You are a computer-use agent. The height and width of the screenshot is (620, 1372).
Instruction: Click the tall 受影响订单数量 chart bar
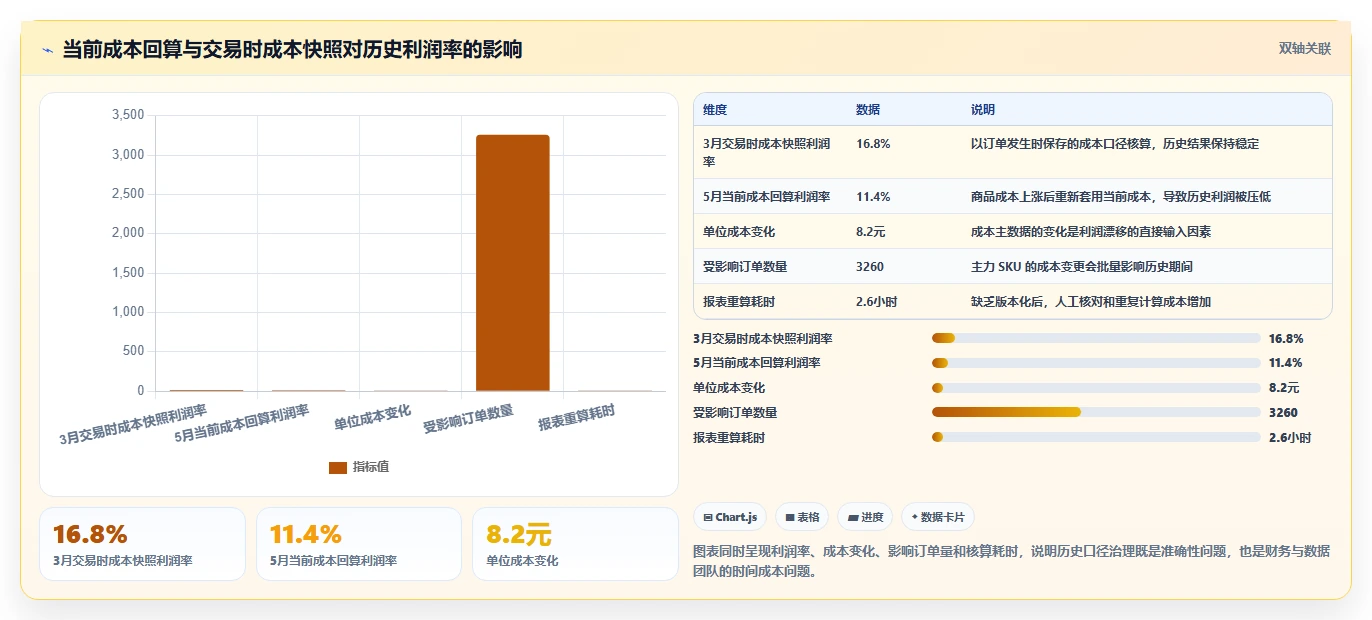point(512,263)
